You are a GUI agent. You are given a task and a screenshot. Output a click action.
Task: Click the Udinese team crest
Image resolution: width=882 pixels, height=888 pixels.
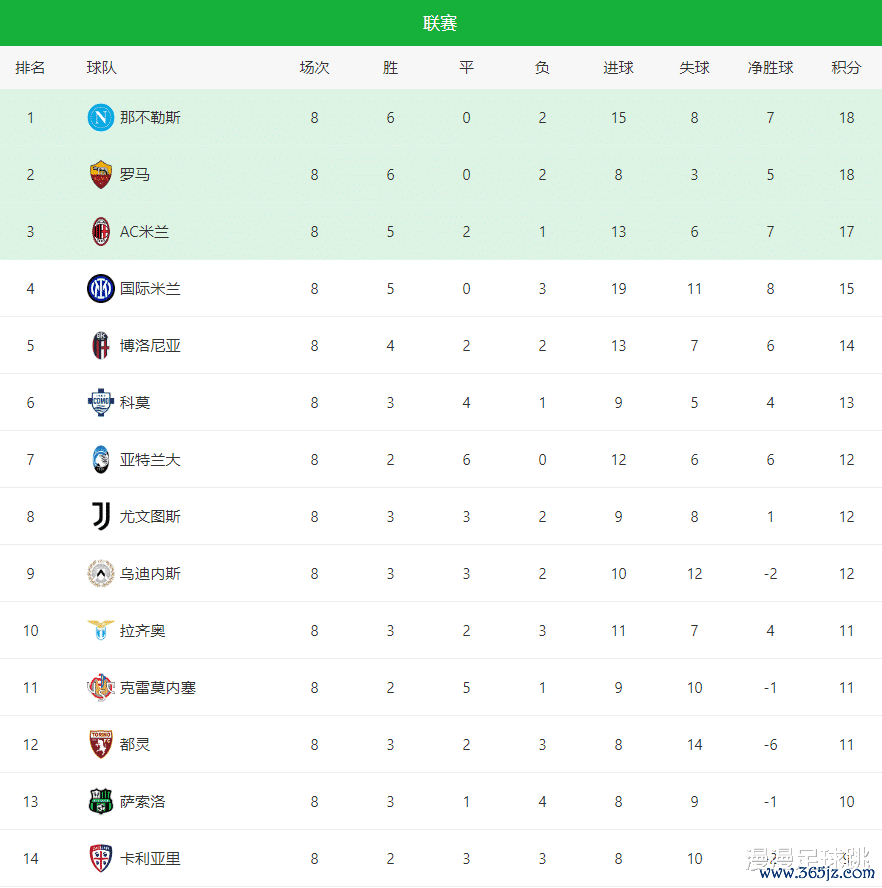[x=101, y=574]
